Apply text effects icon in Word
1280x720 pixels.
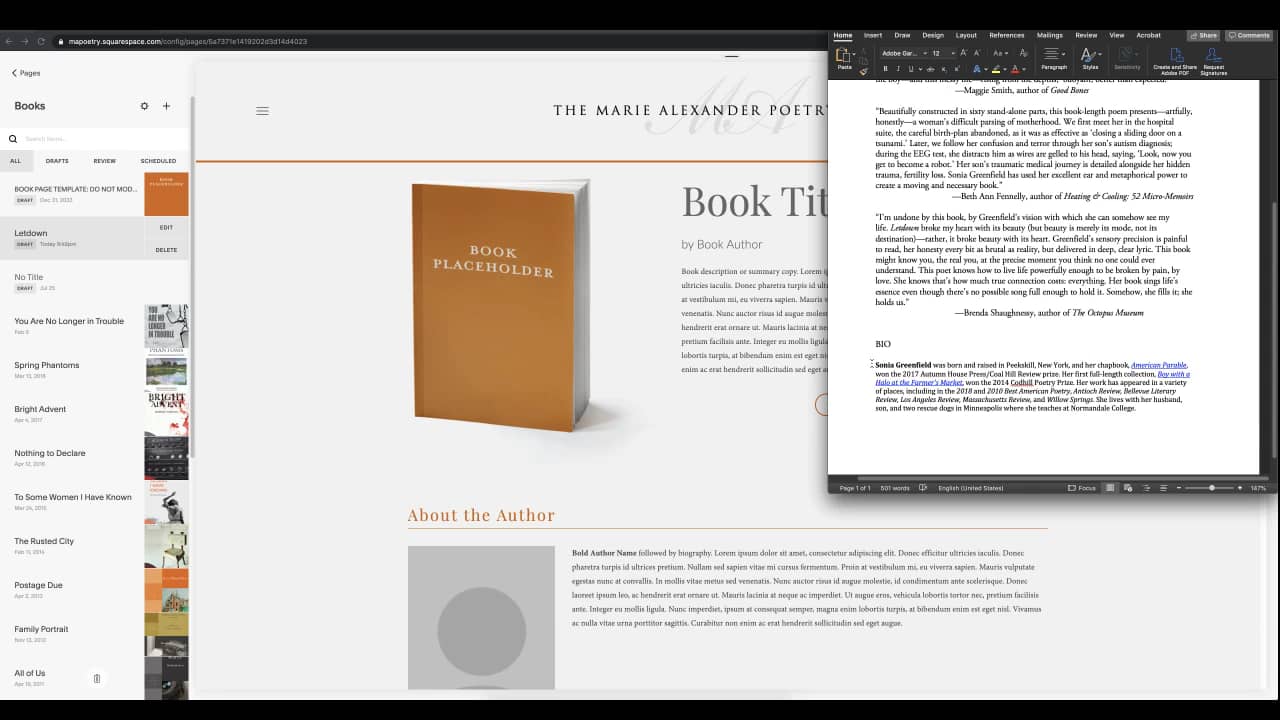coord(977,69)
